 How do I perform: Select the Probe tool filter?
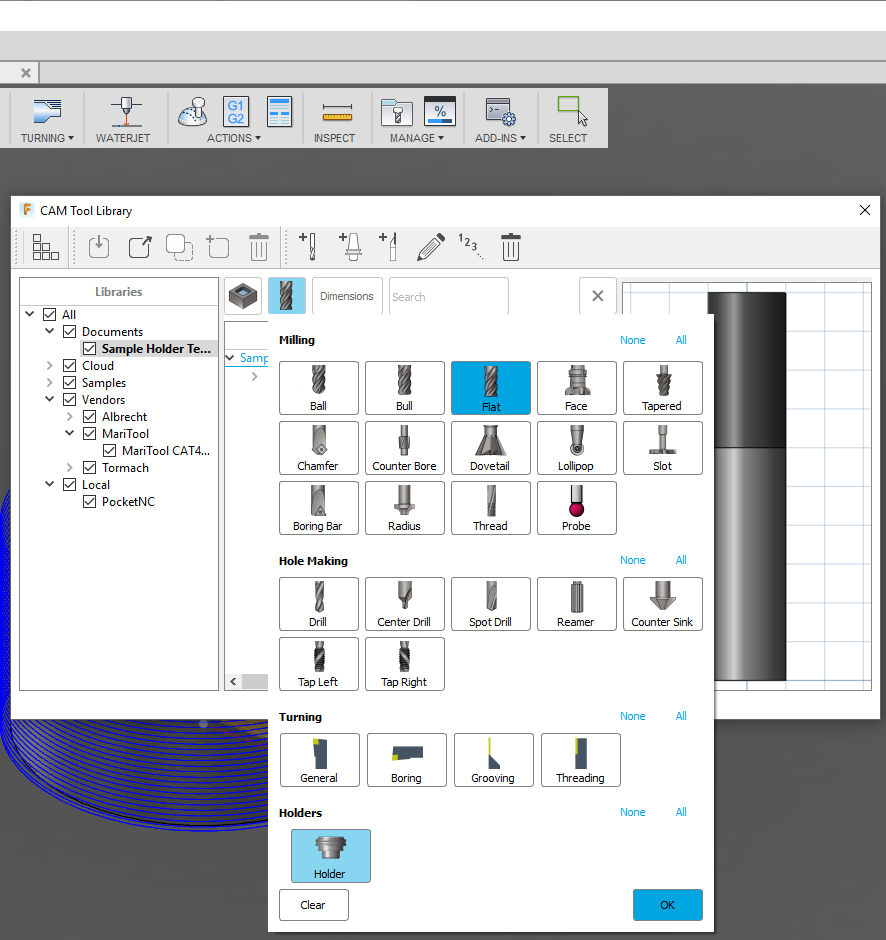[x=577, y=508]
